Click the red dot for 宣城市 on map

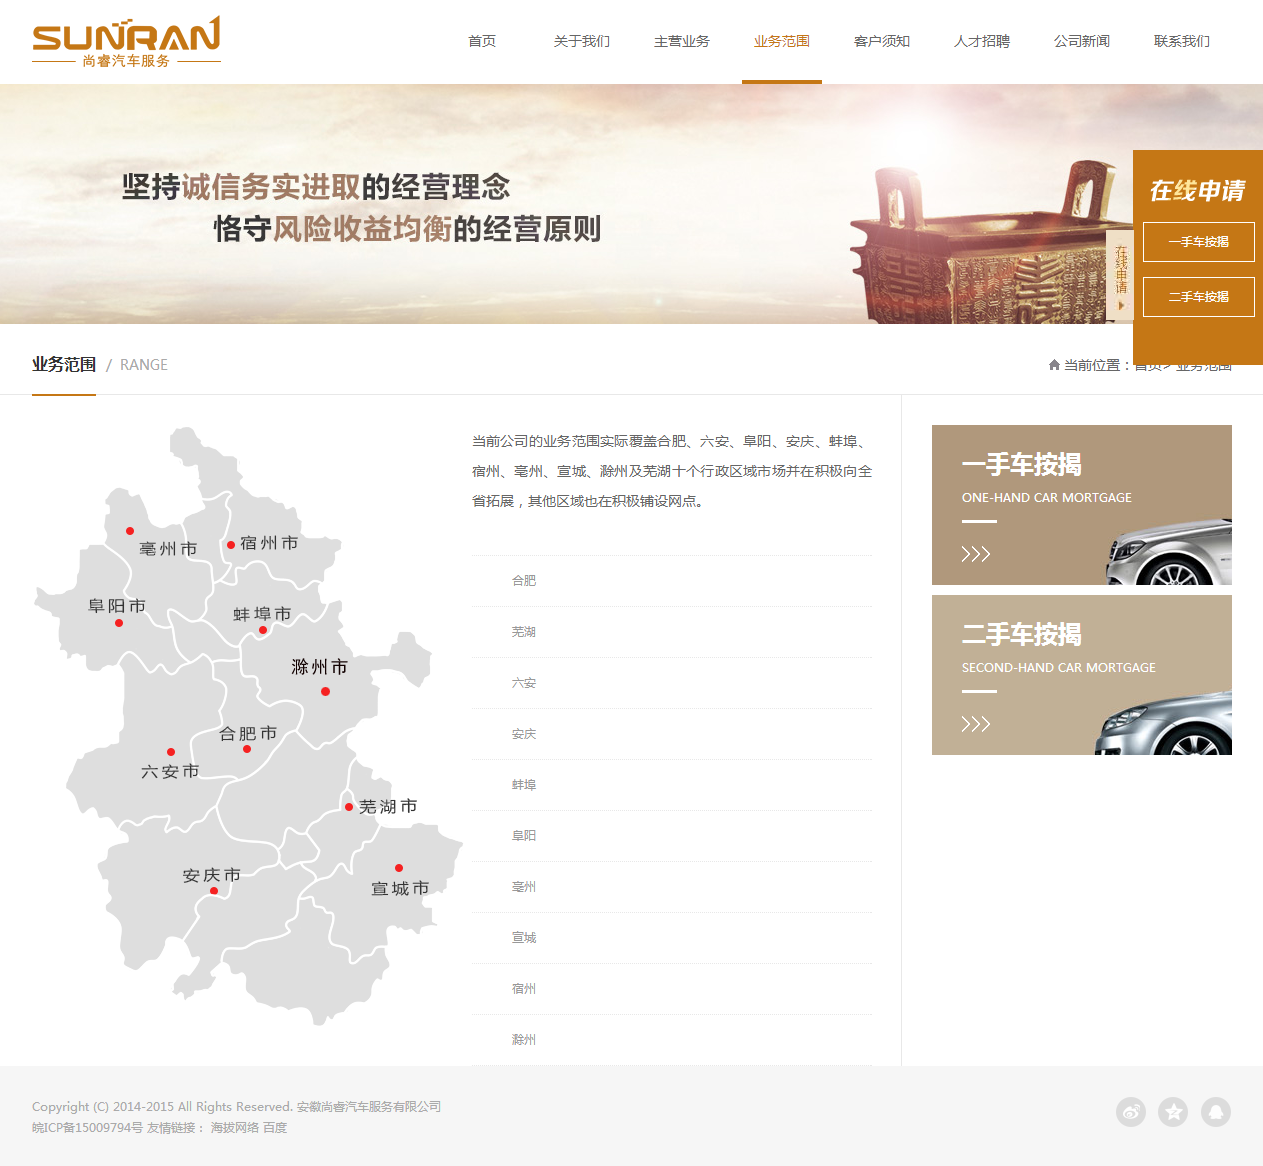click(399, 868)
